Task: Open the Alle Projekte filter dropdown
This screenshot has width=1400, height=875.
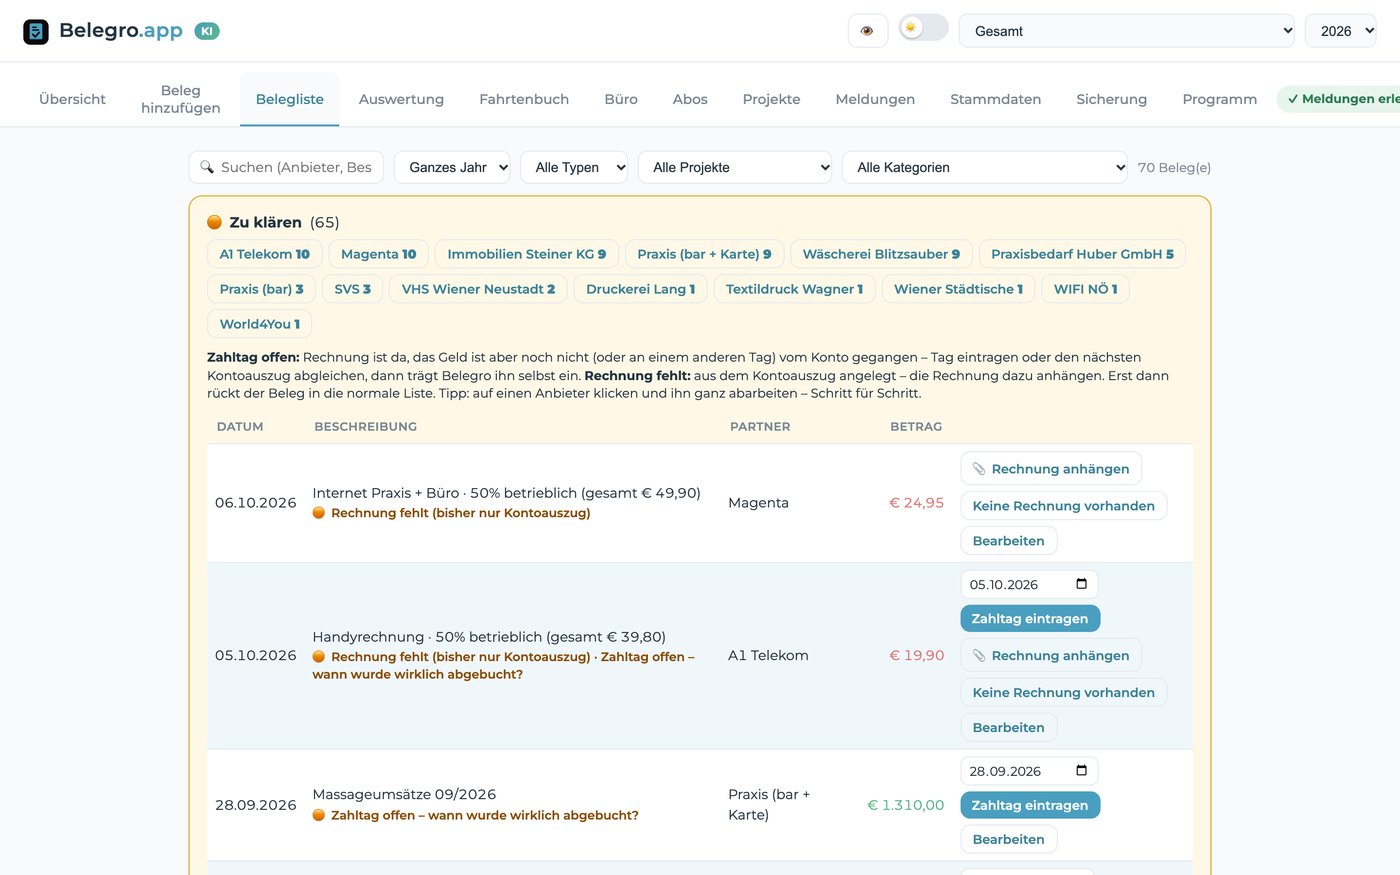Action: (x=735, y=167)
